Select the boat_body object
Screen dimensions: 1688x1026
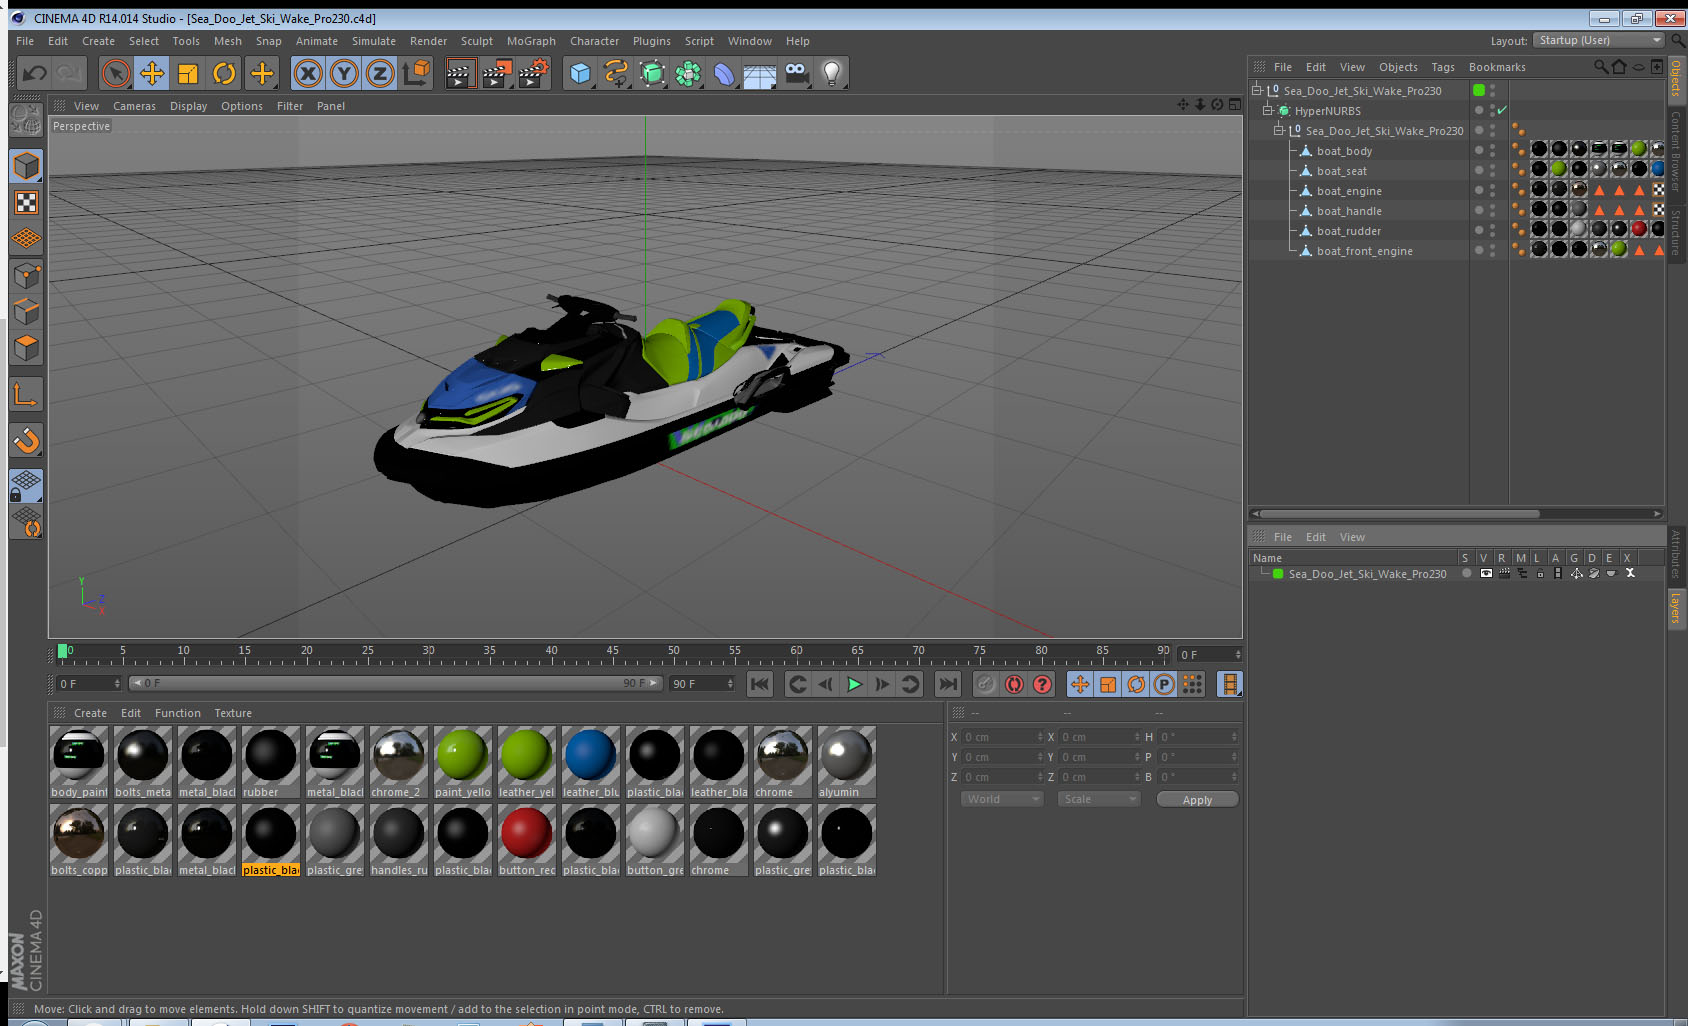coord(1344,151)
